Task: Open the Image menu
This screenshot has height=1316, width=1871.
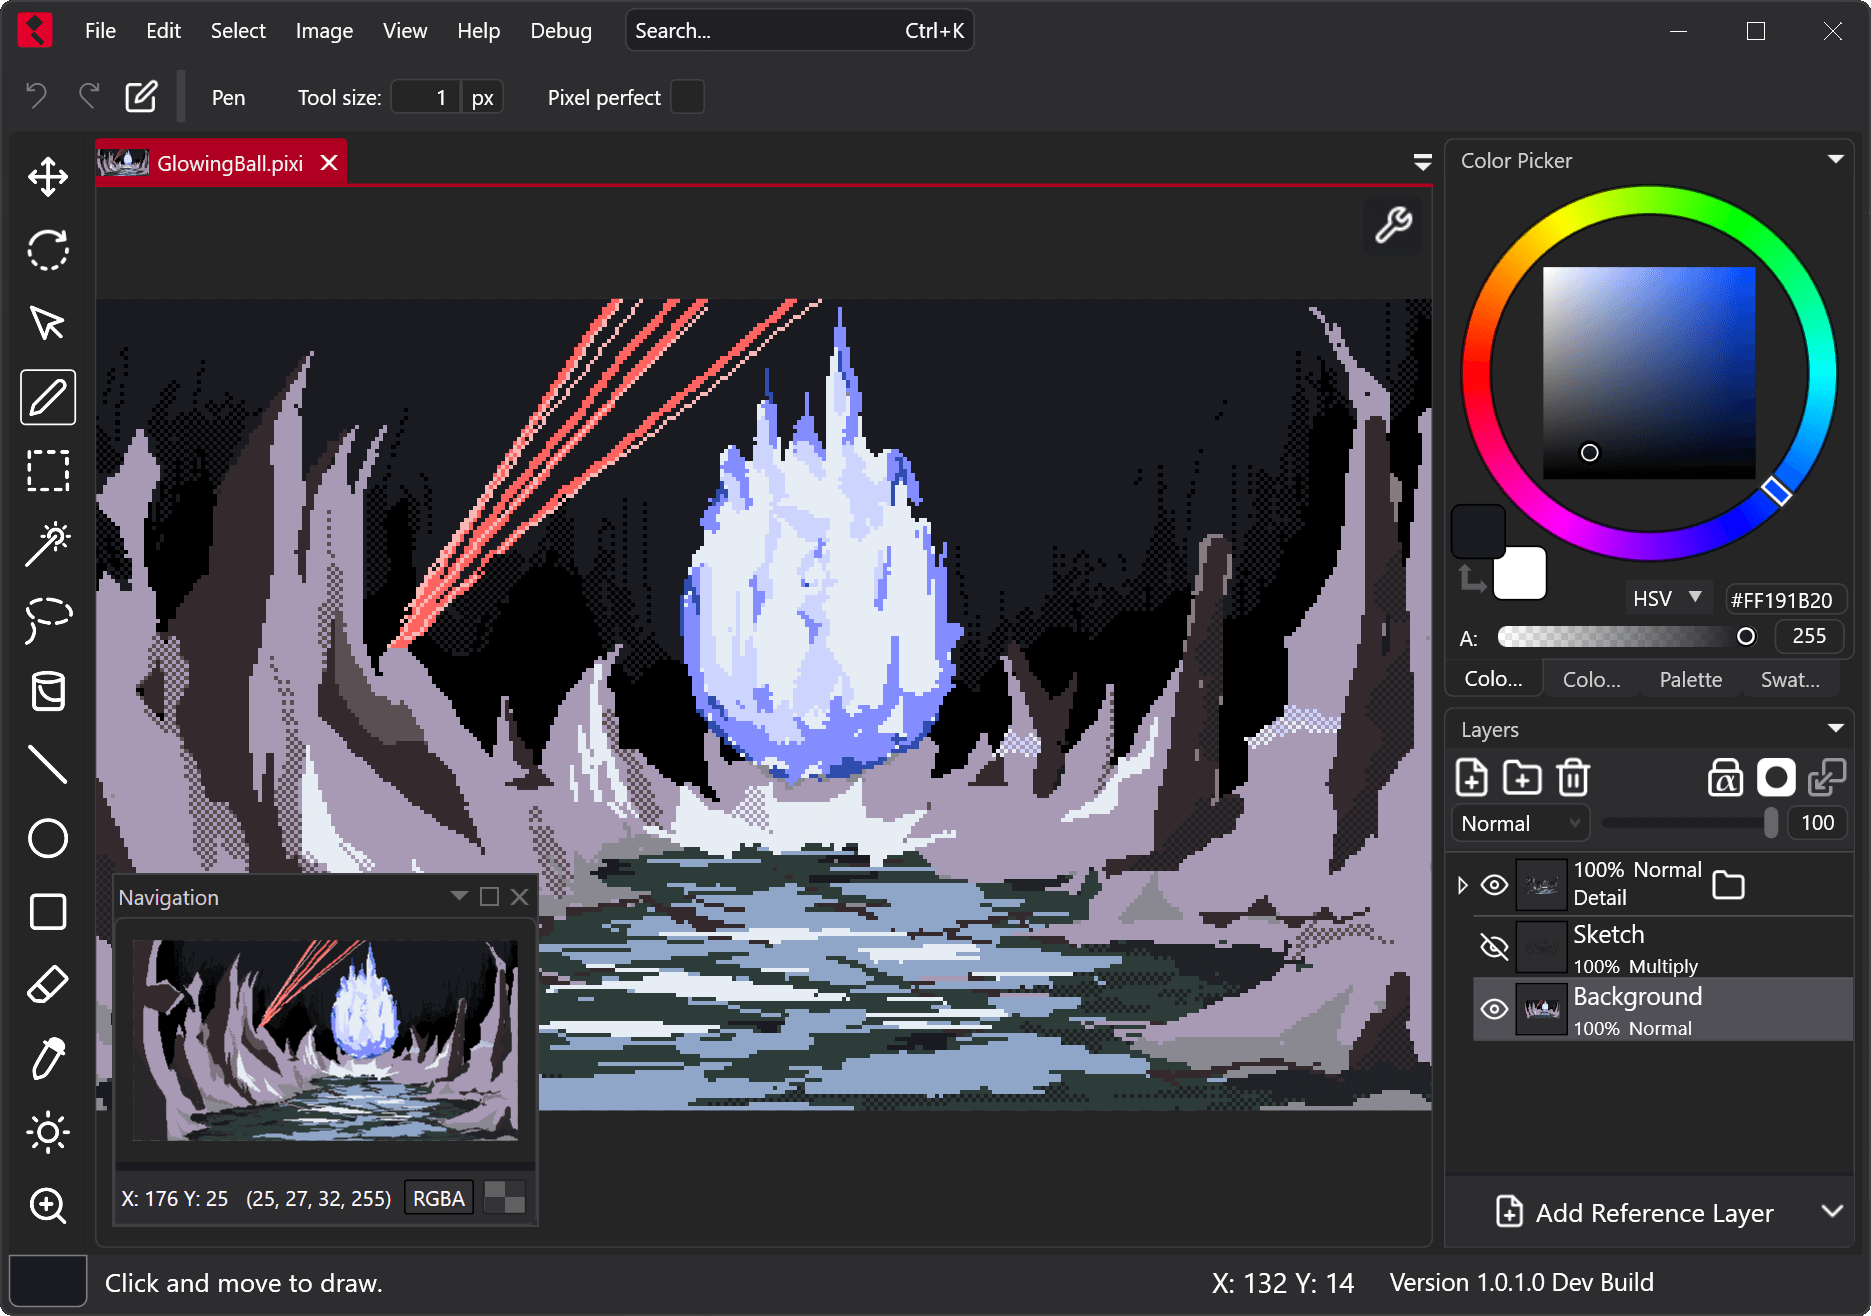Action: 324,31
